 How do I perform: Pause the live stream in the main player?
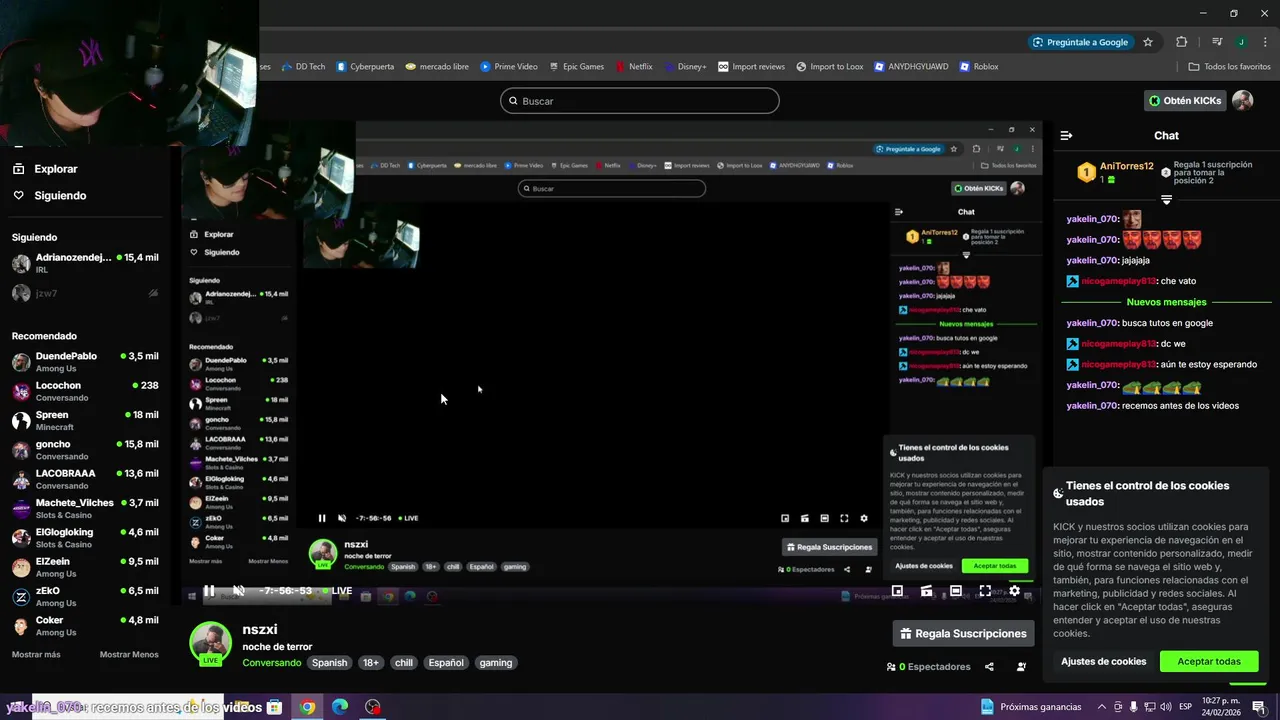(209, 591)
